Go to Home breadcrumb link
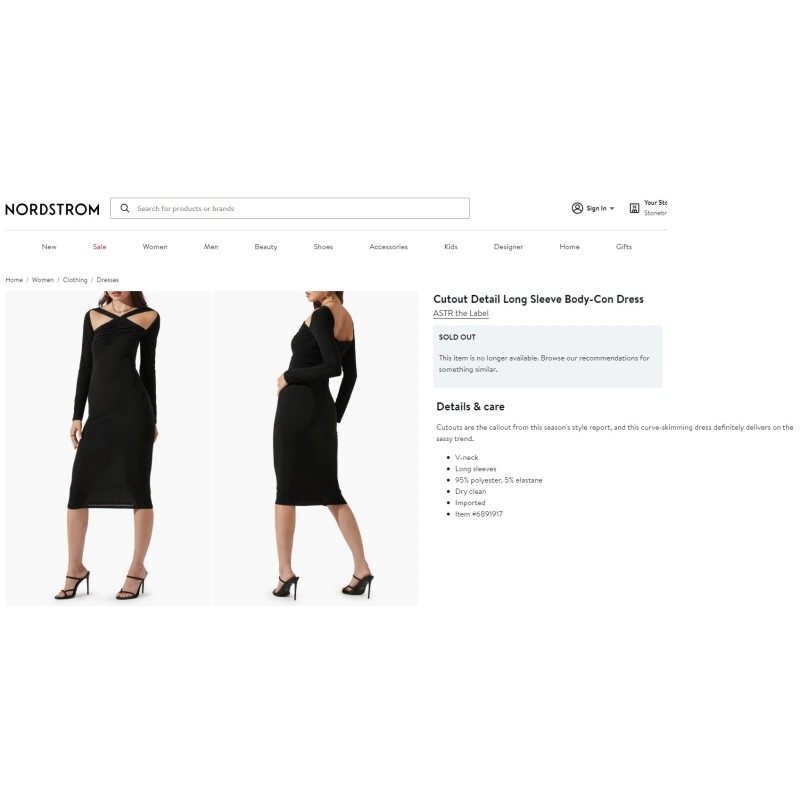 tap(14, 280)
